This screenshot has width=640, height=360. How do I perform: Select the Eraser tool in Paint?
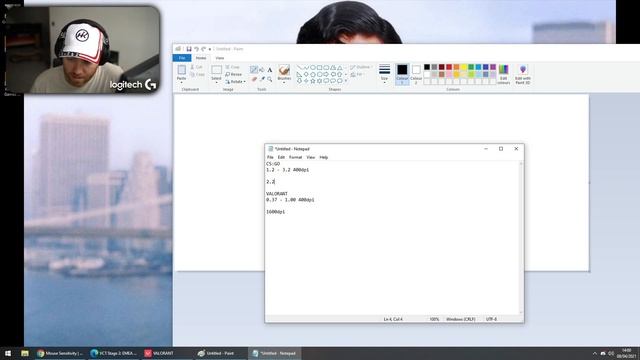click(x=254, y=79)
